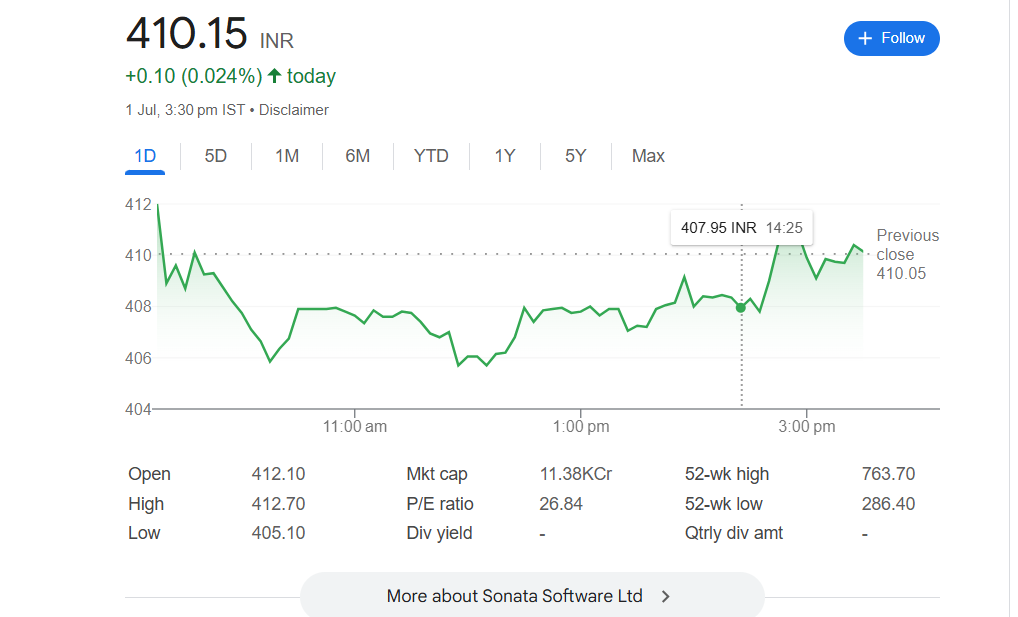Open the Disclaimer link
The width and height of the screenshot is (1018, 617).
tap(293, 110)
